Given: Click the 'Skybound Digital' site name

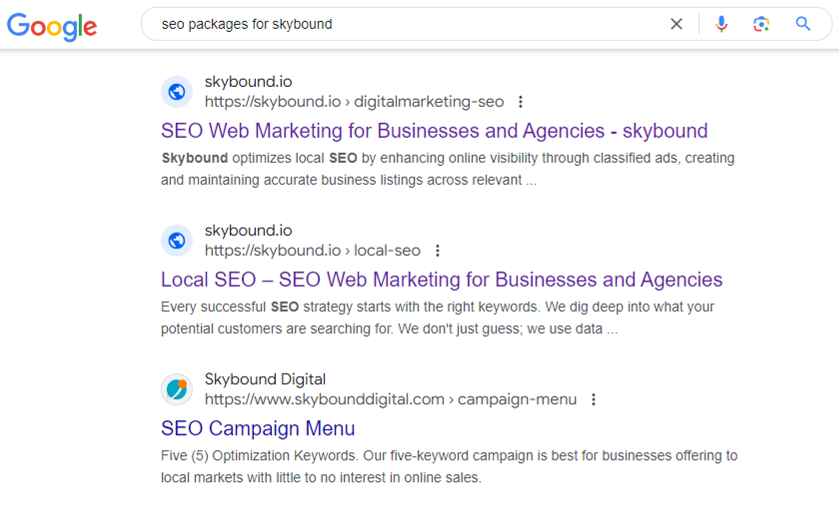Looking at the screenshot, I should click(x=265, y=380).
